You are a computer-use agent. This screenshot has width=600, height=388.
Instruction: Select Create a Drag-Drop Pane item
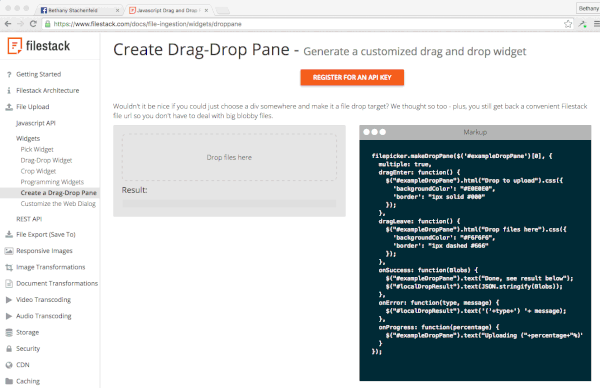pyautogui.click(x=59, y=193)
